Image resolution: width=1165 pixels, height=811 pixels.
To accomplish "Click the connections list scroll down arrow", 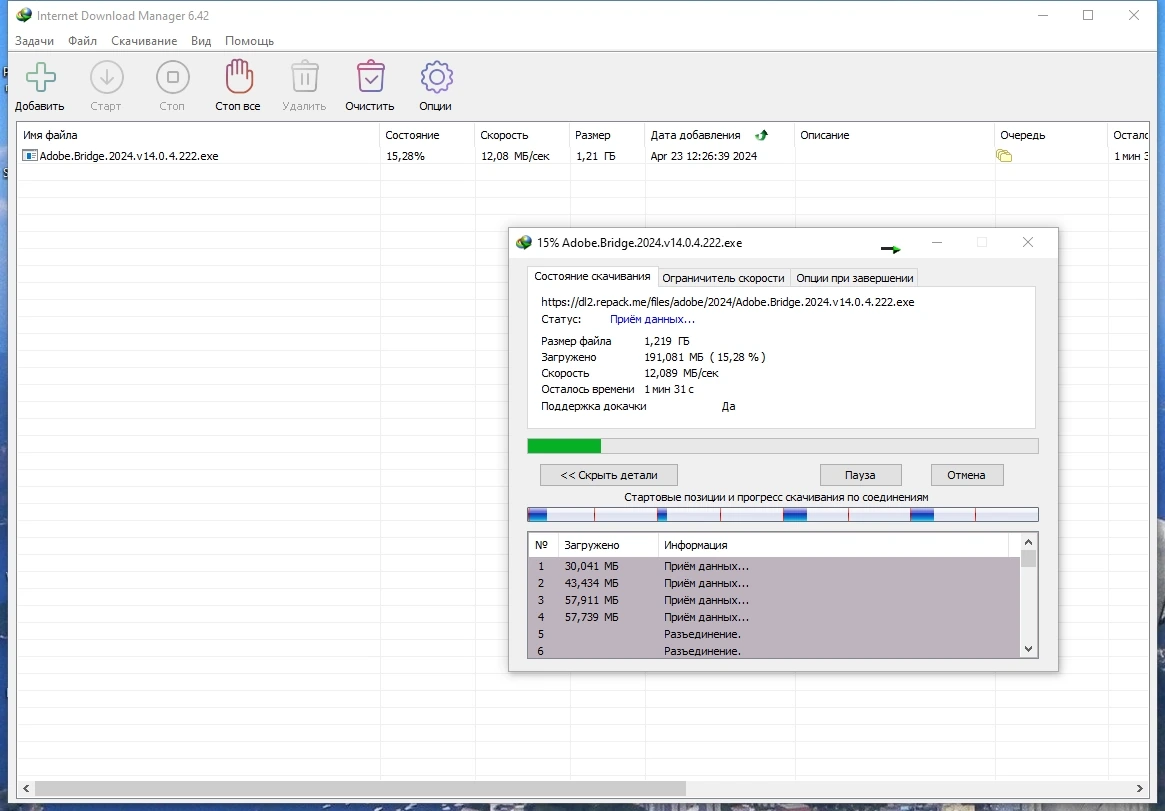I will pos(1028,648).
